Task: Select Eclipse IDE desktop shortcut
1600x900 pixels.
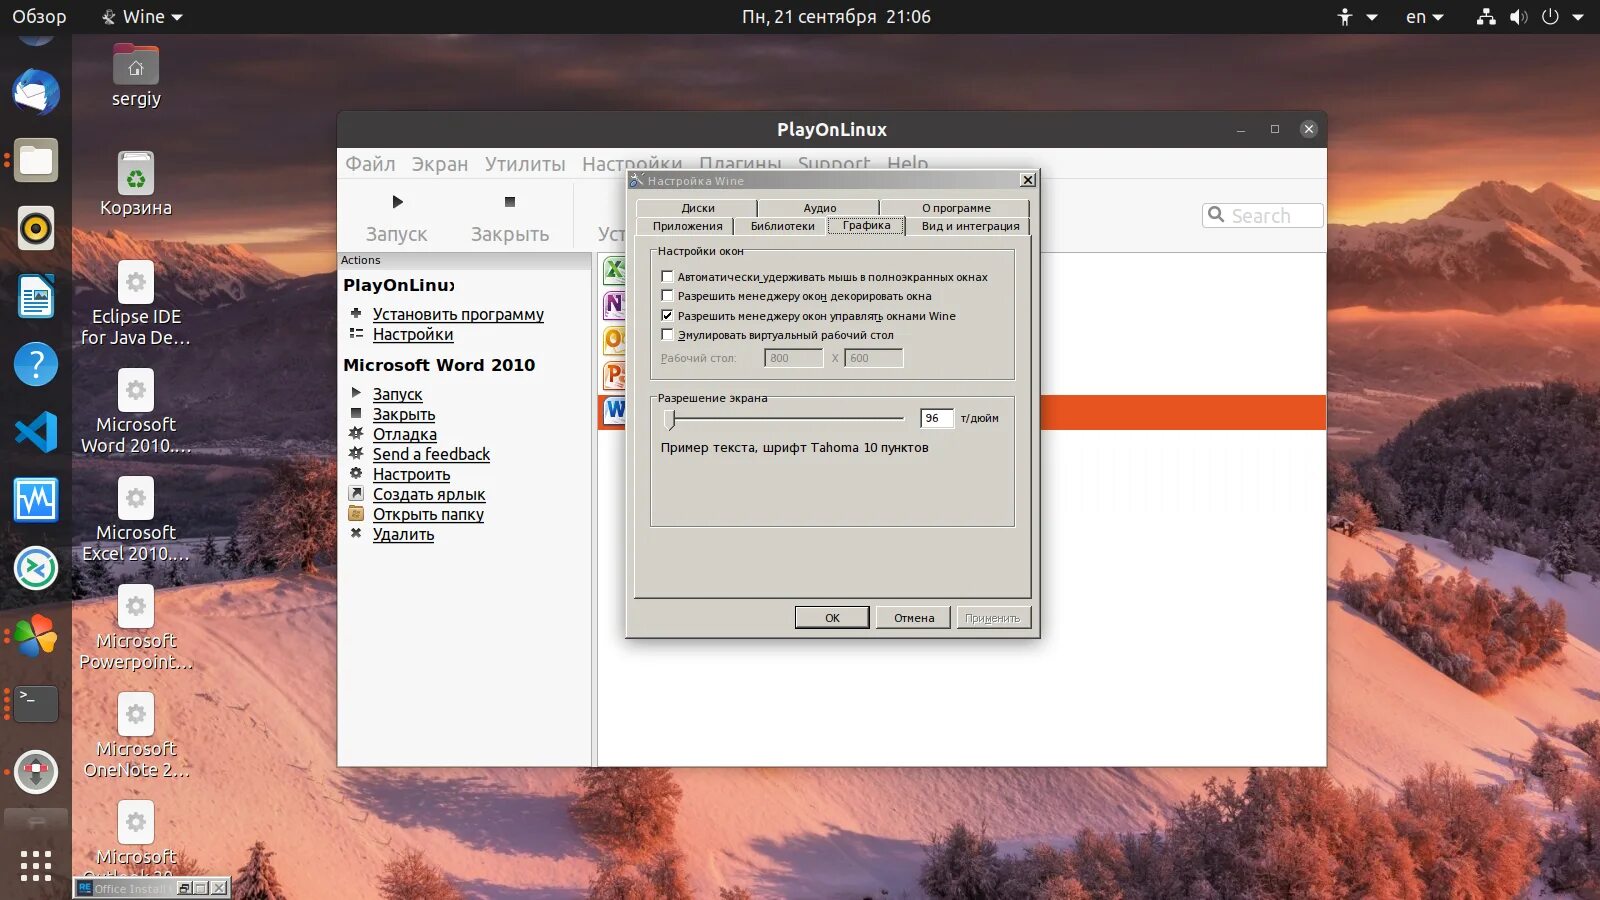Action: coord(136,304)
